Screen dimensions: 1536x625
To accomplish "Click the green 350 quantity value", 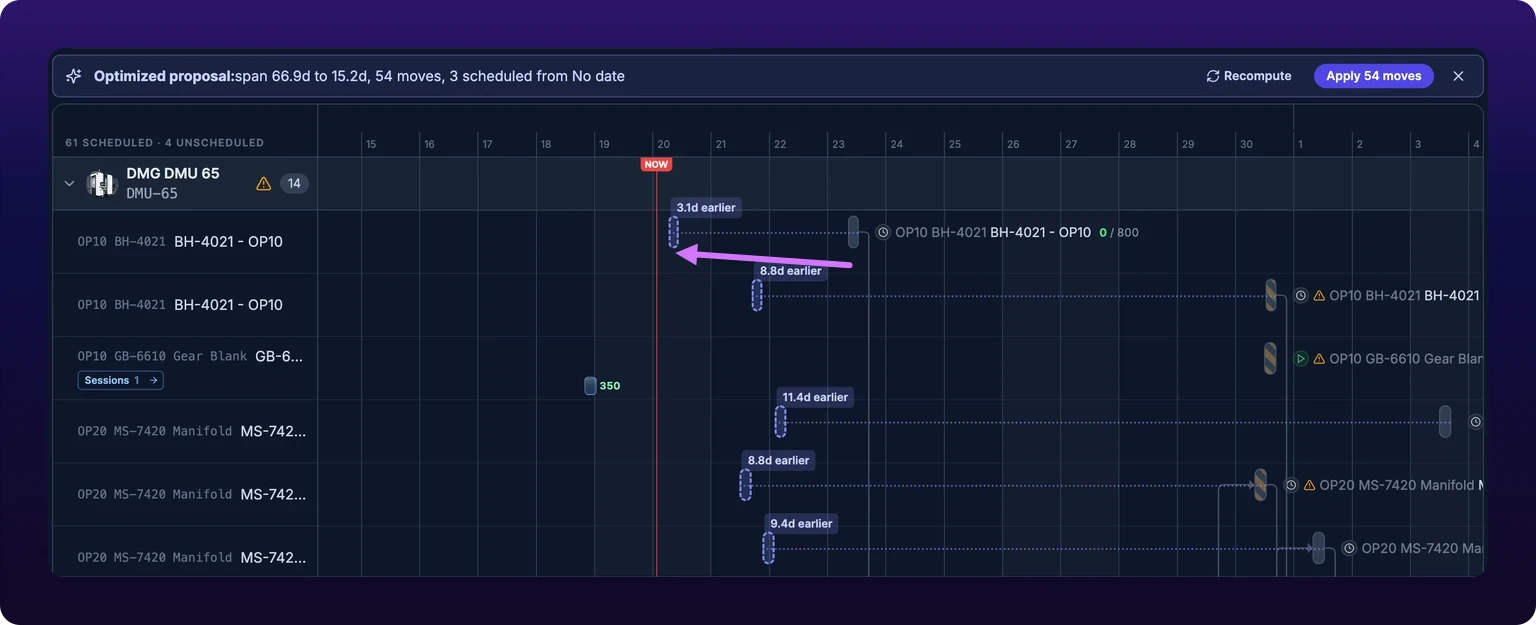I will (610, 386).
